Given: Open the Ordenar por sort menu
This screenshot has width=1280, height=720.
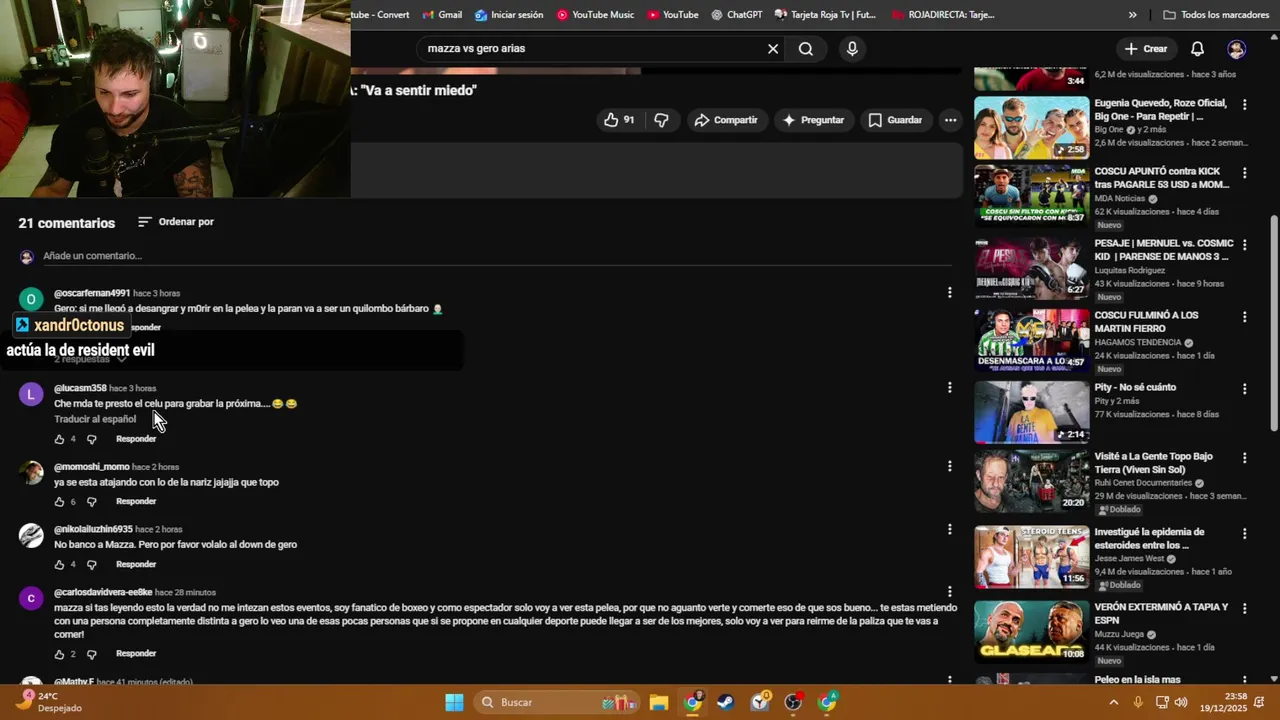Looking at the screenshot, I should click(x=176, y=222).
